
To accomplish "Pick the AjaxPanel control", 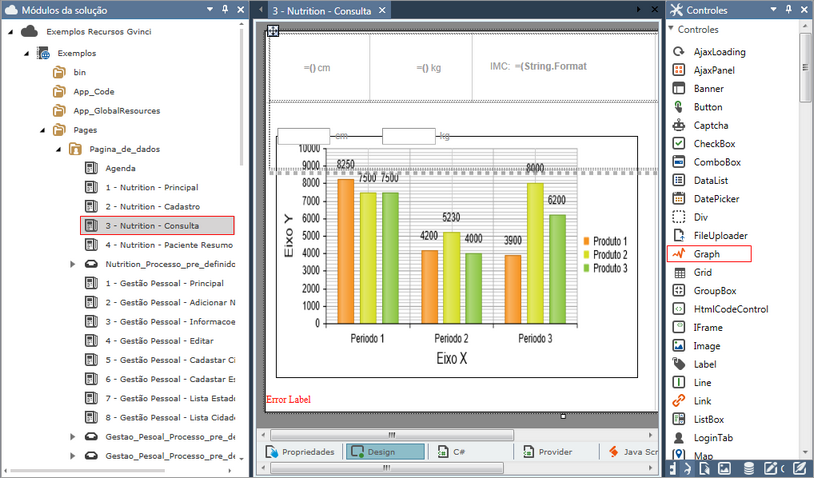I will (704, 70).
